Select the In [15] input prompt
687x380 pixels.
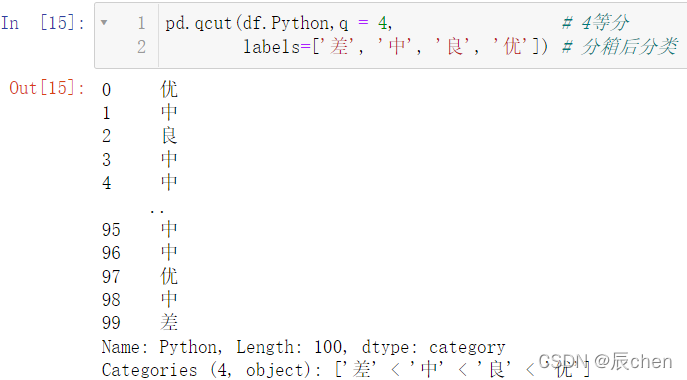[x=43, y=23]
